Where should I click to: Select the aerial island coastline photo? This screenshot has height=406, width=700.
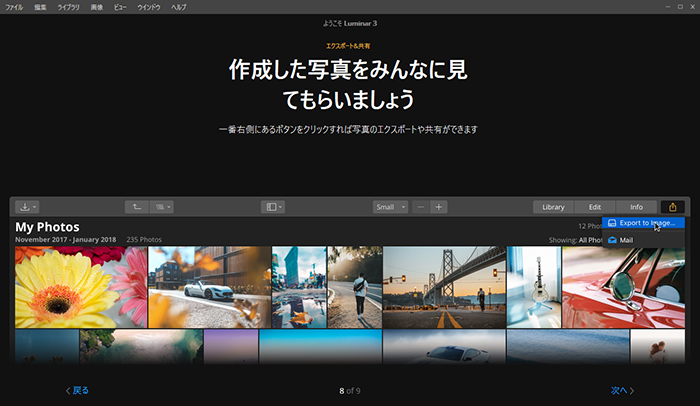click(x=141, y=346)
